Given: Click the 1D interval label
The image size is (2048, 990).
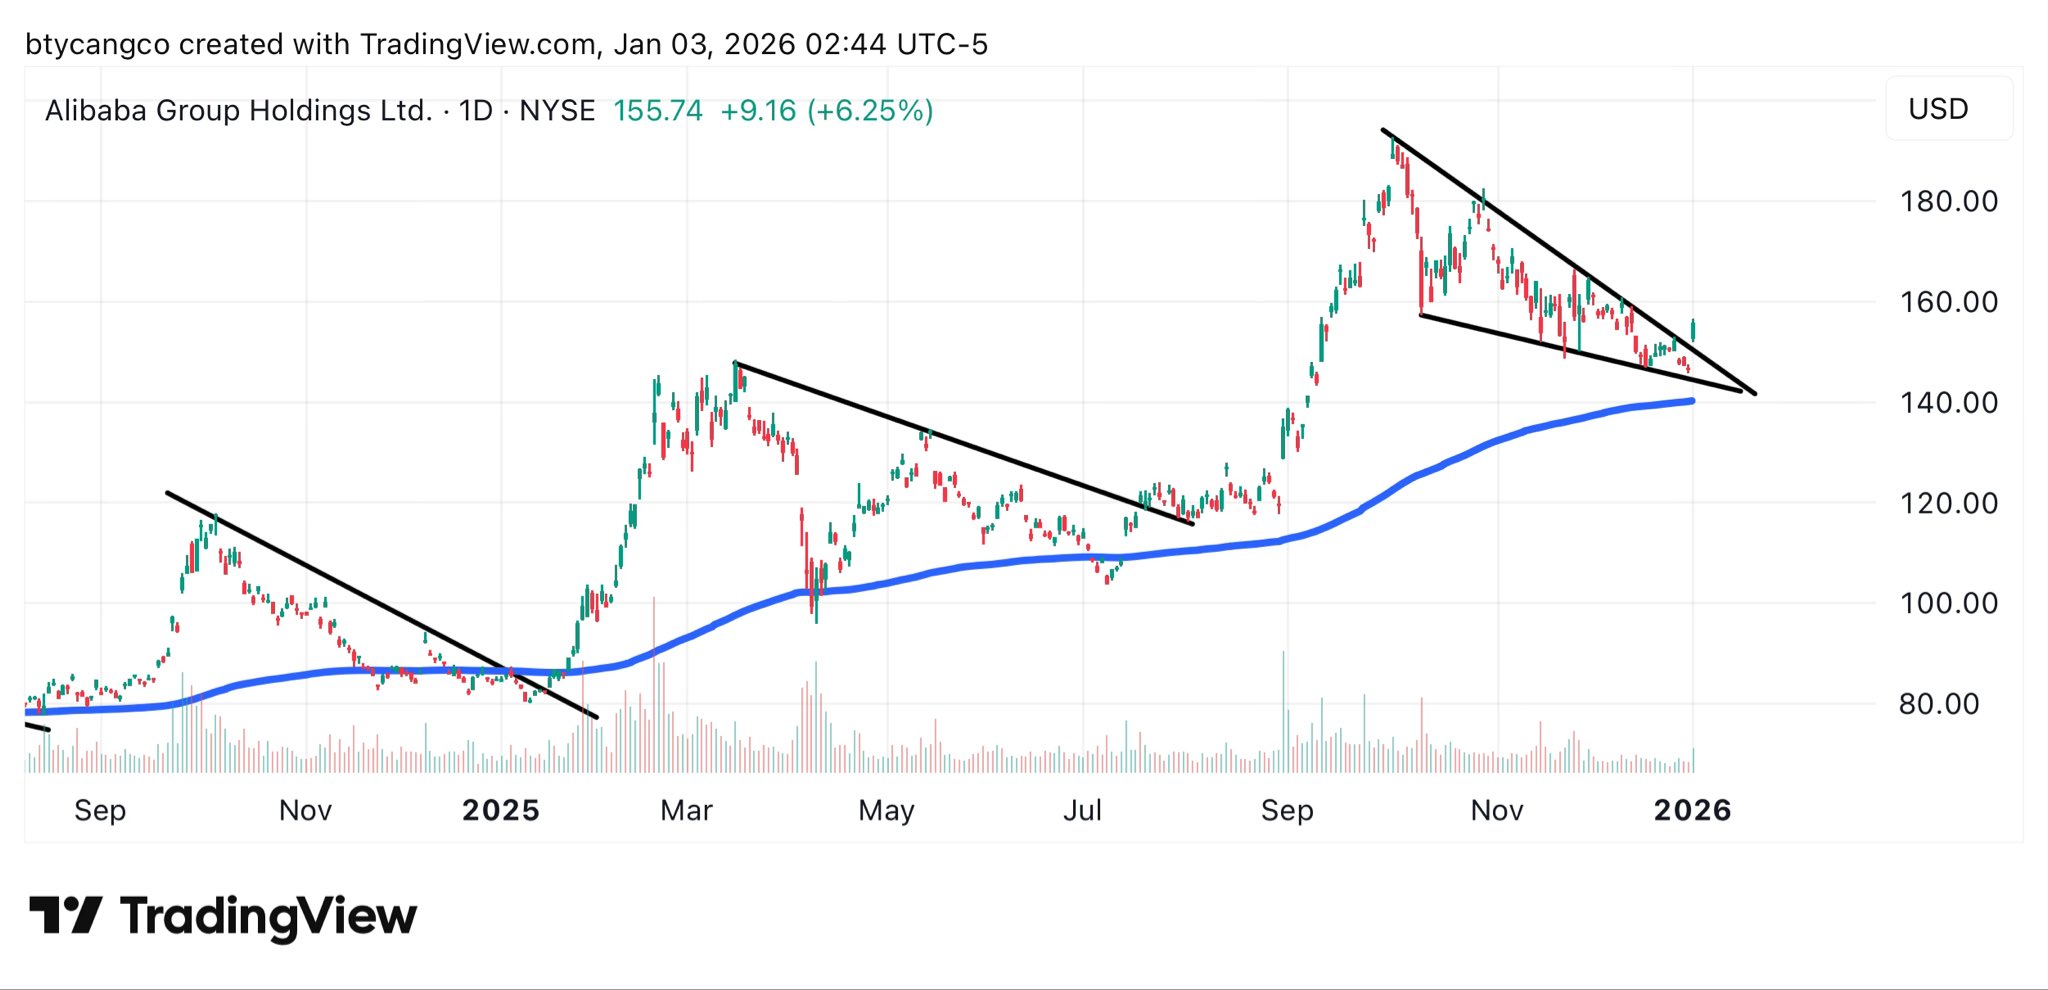Looking at the screenshot, I should tap(476, 110).
